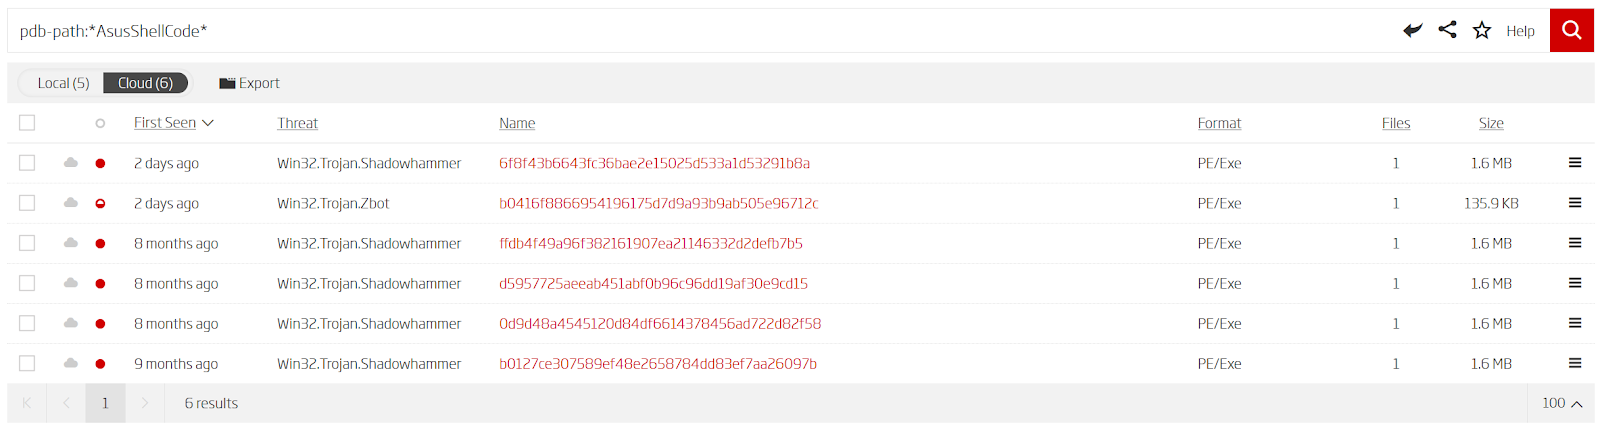Open hamburger menu for b0127ce307589 row
The image size is (1600, 430).
point(1575,363)
